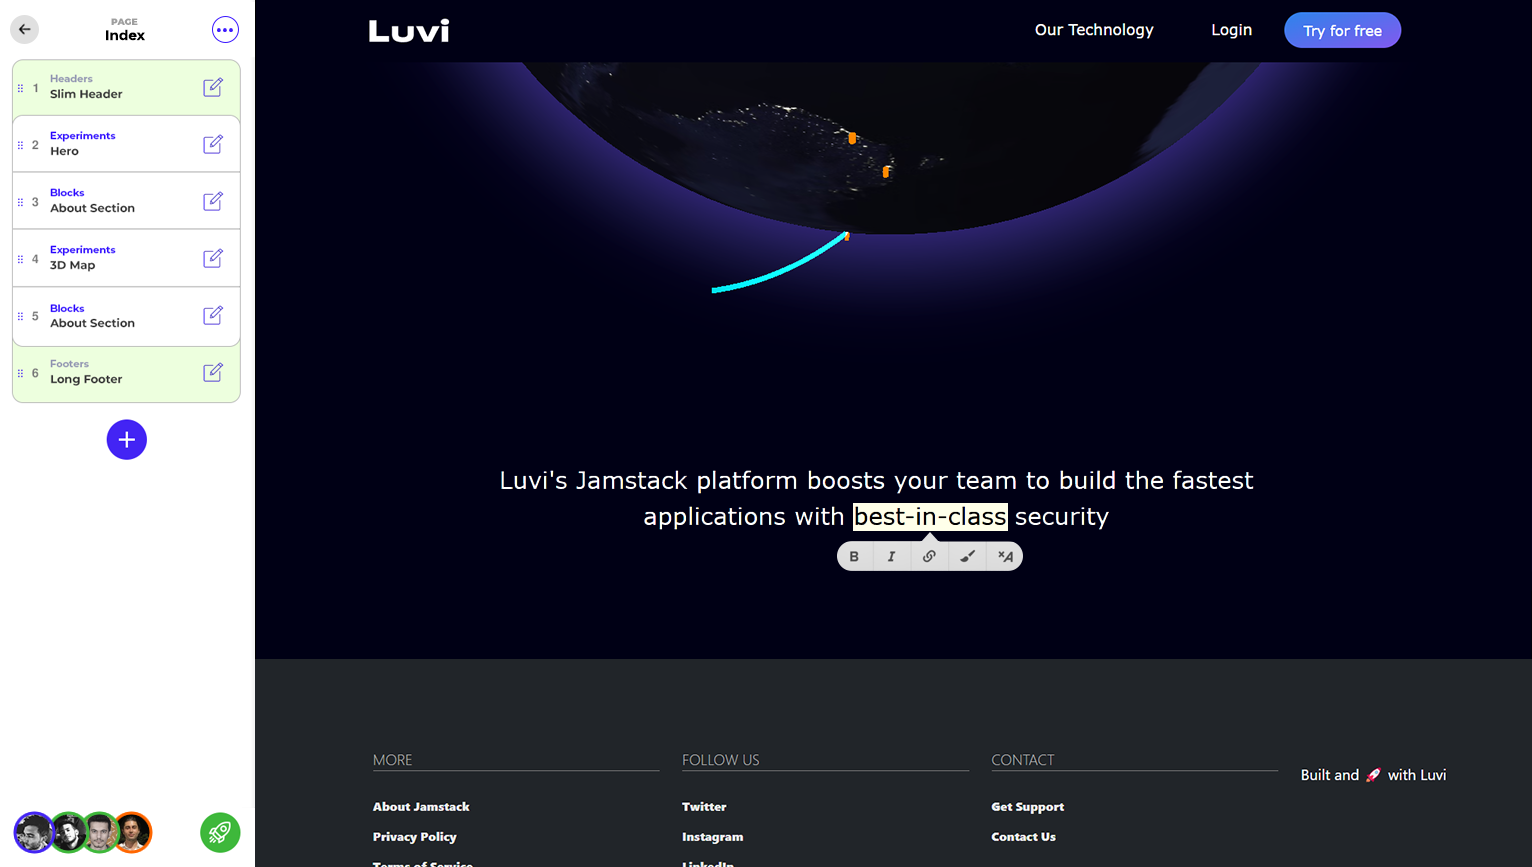
Task: Select the 3D Map row
Action: tap(126, 259)
